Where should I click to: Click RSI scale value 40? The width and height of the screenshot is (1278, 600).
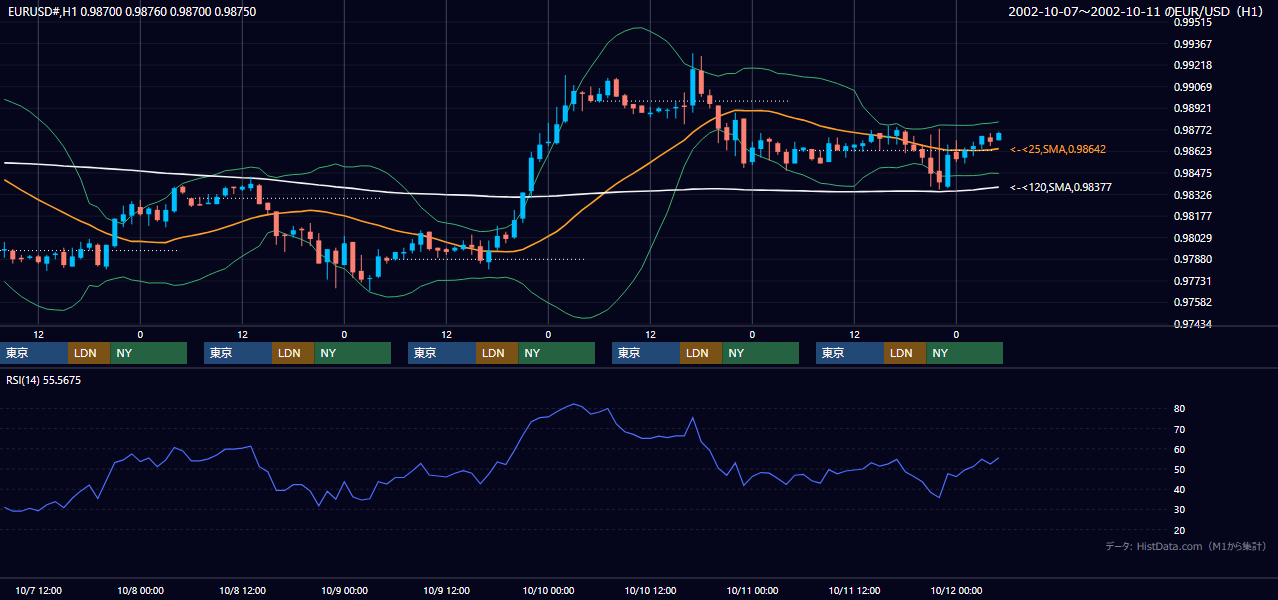coord(1180,489)
